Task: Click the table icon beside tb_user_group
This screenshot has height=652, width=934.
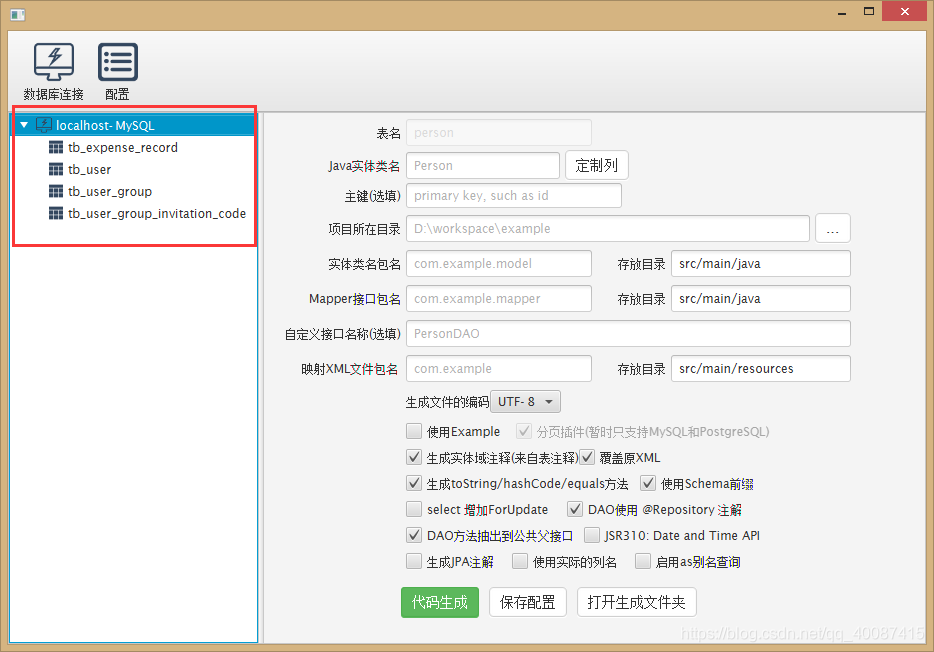Action: tap(57, 191)
